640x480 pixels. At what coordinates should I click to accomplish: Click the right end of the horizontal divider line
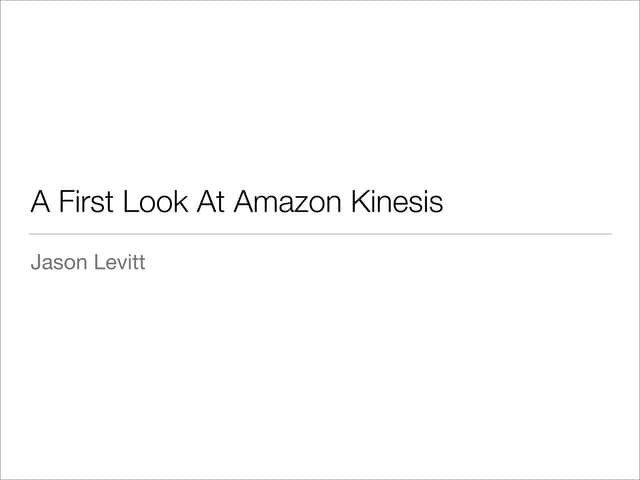[x=610, y=234]
